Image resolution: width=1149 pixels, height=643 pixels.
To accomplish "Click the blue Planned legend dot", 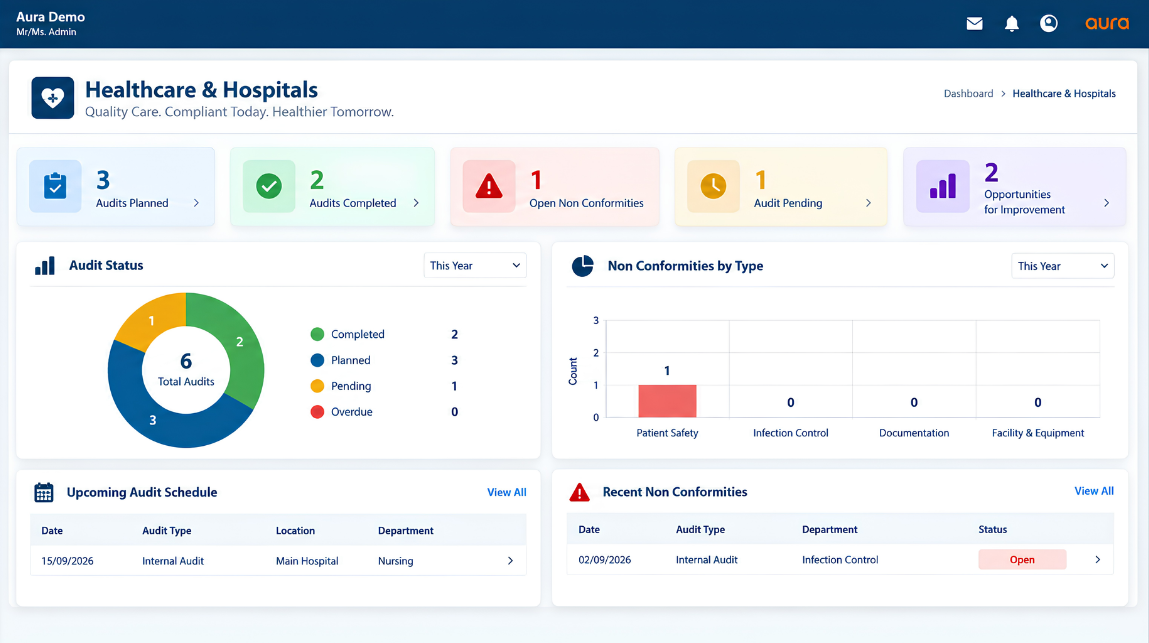I will (x=317, y=360).
